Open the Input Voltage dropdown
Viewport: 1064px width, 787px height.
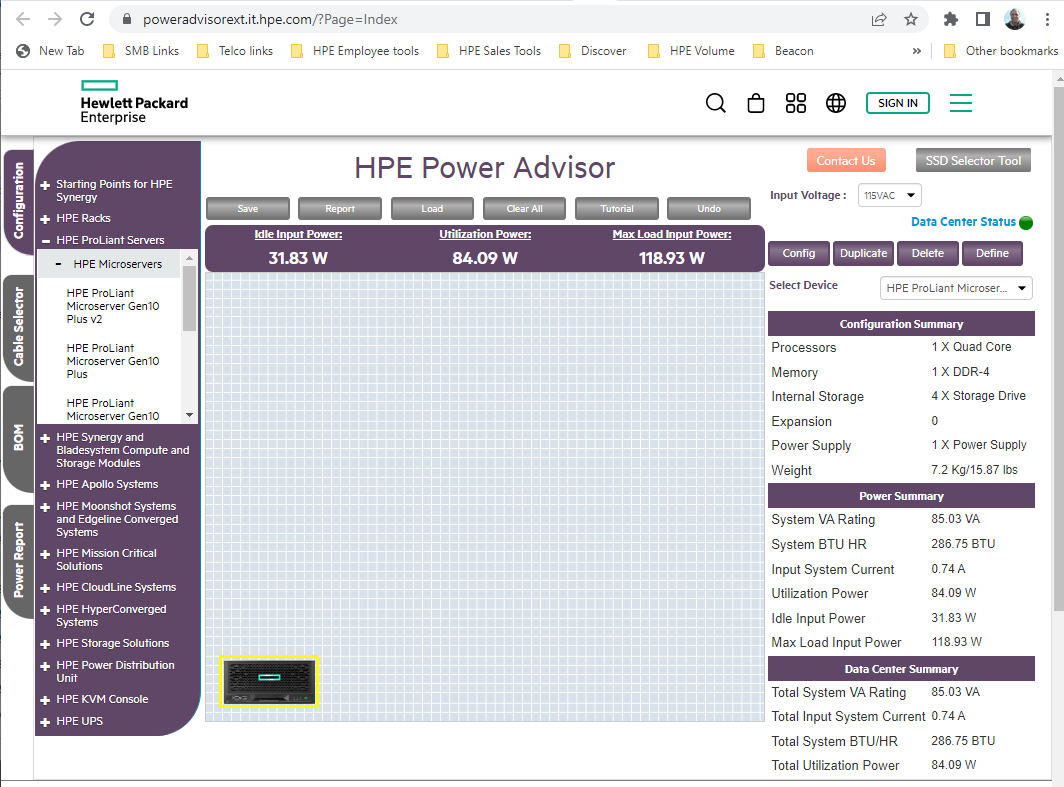coord(890,195)
